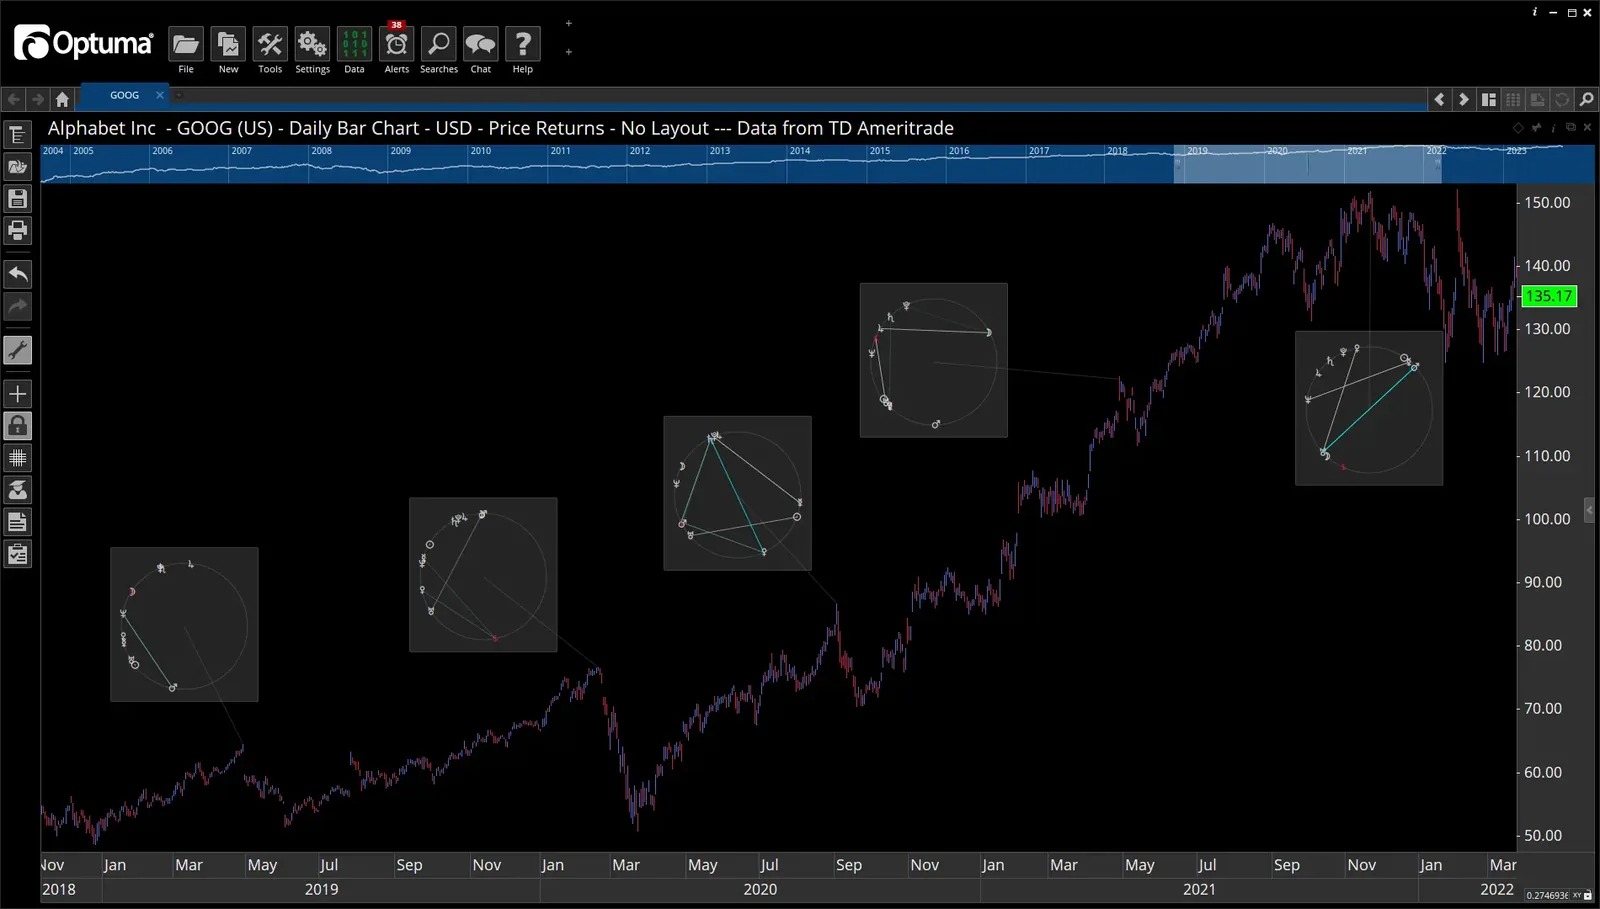Toggle the wrench properties tool
The height and width of the screenshot is (909, 1600).
pyautogui.click(x=17, y=350)
